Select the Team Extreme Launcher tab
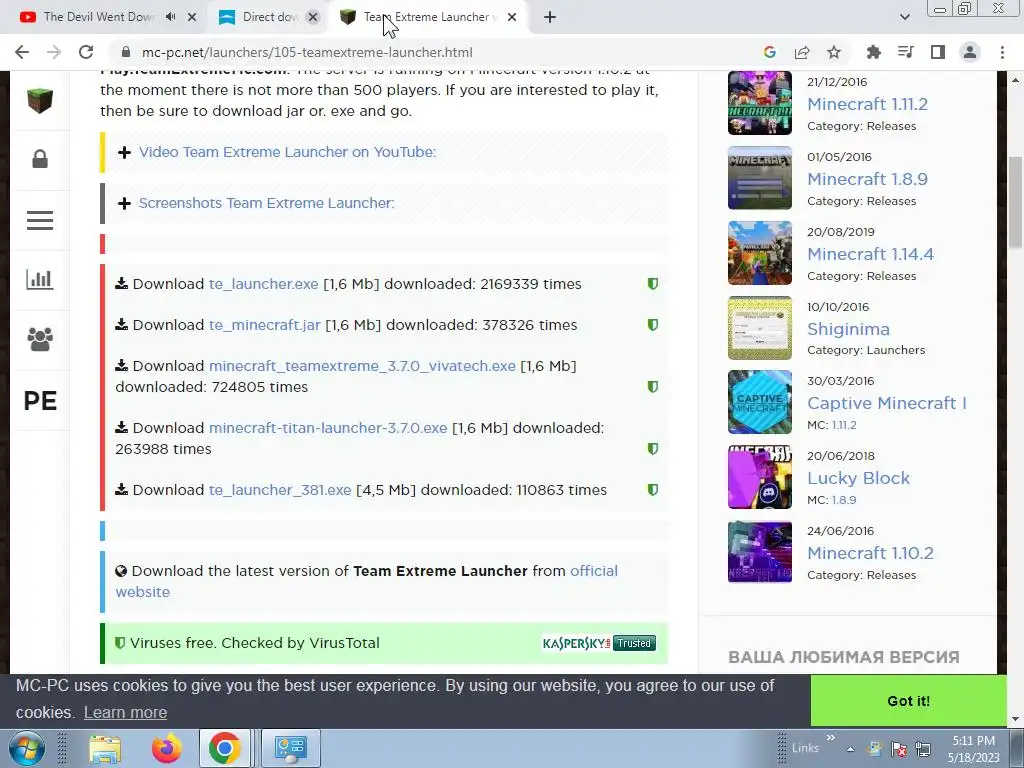Screen dimensions: 1024x768 (x=430, y=17)
